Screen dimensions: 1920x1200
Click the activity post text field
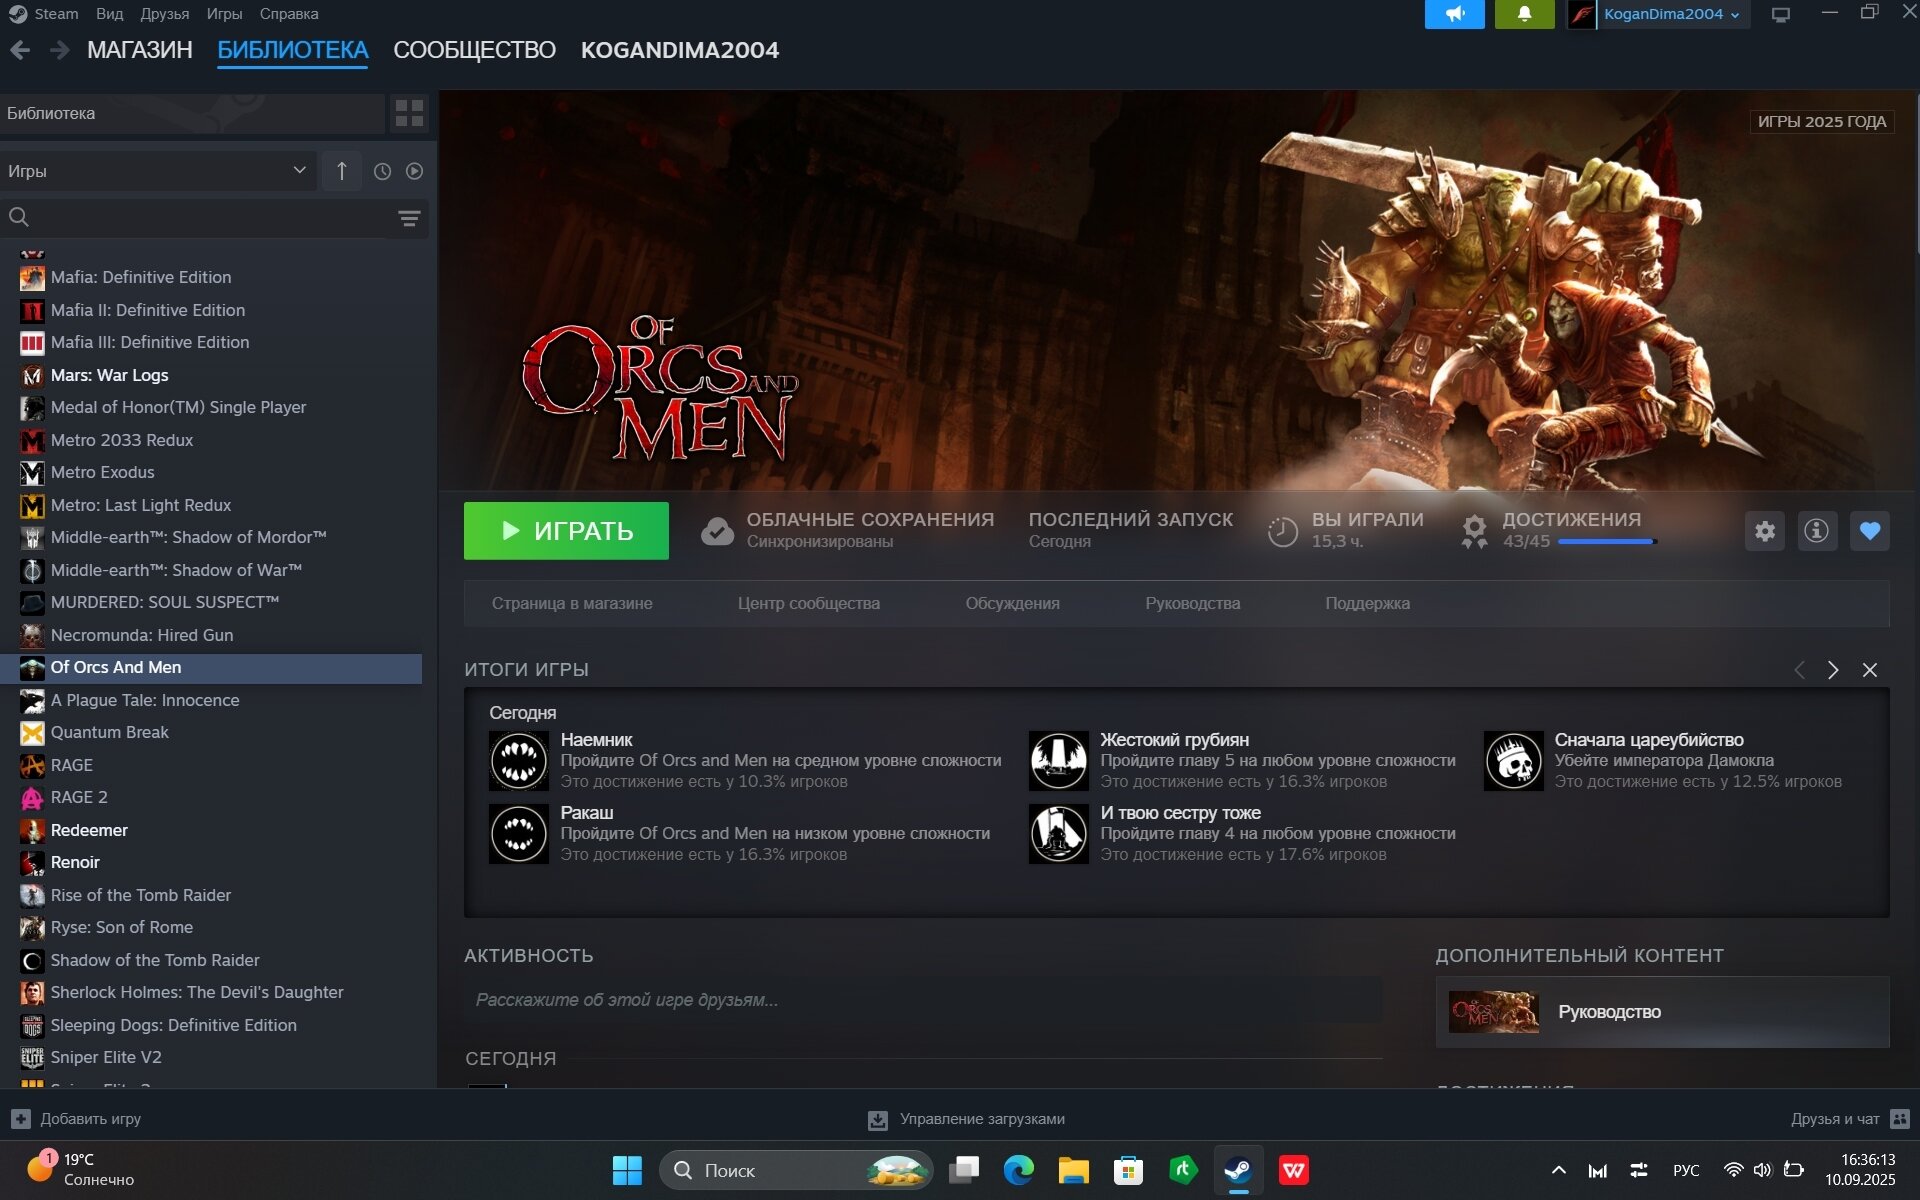[x=922, y=1000]
